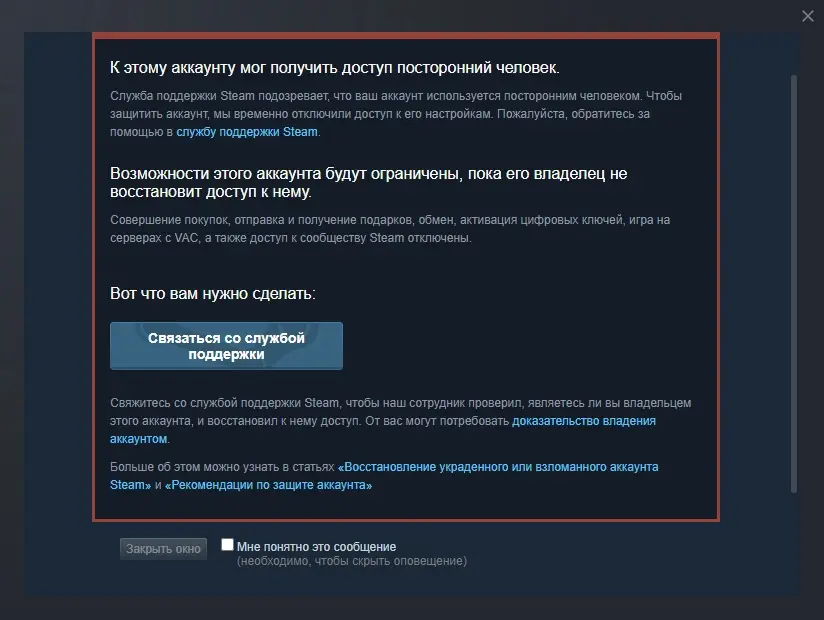Screen dimensions: 824x620
Task: Click the «Мне понятно это сообщение» label text
Action: 316,546
